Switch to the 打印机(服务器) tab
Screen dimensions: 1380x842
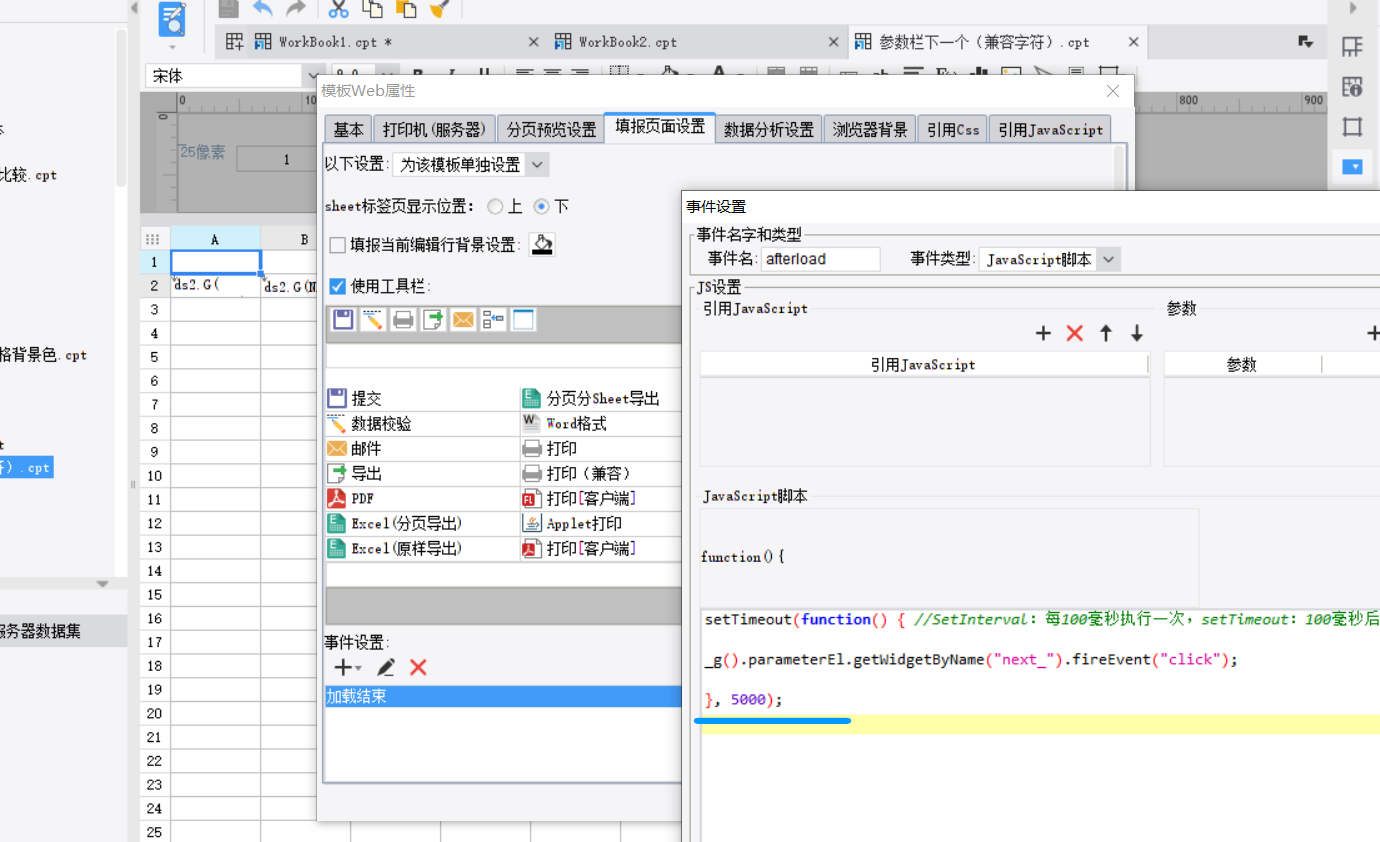(435, 129)
